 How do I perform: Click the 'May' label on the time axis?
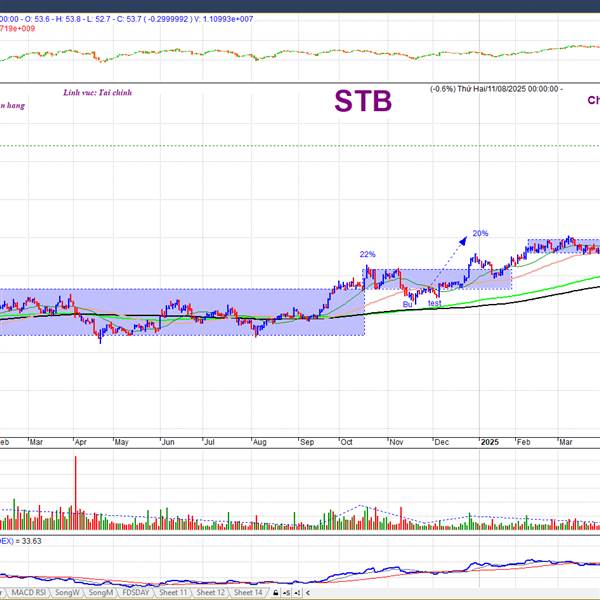121,442
